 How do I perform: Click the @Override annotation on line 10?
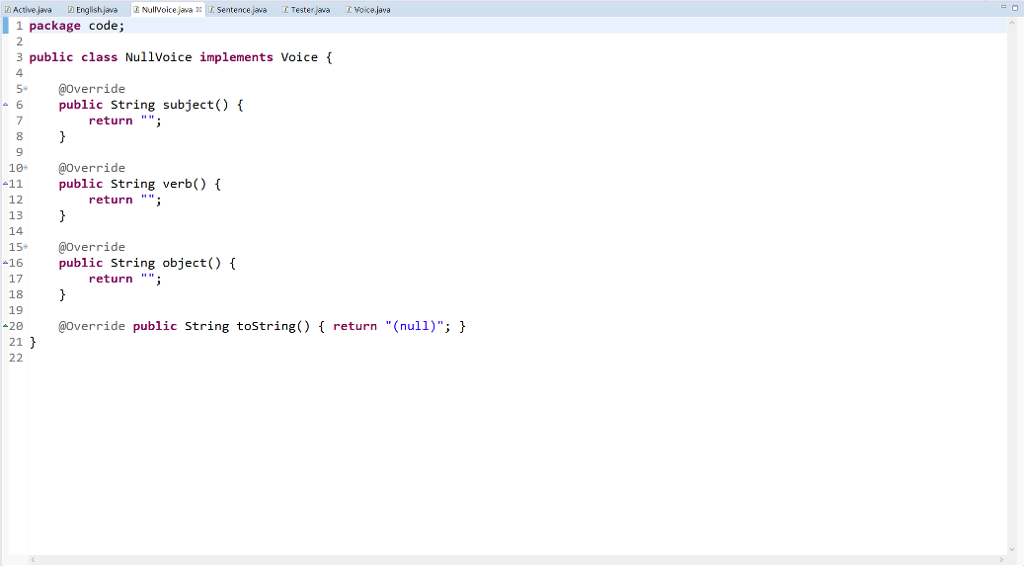[x=91, y=168]
